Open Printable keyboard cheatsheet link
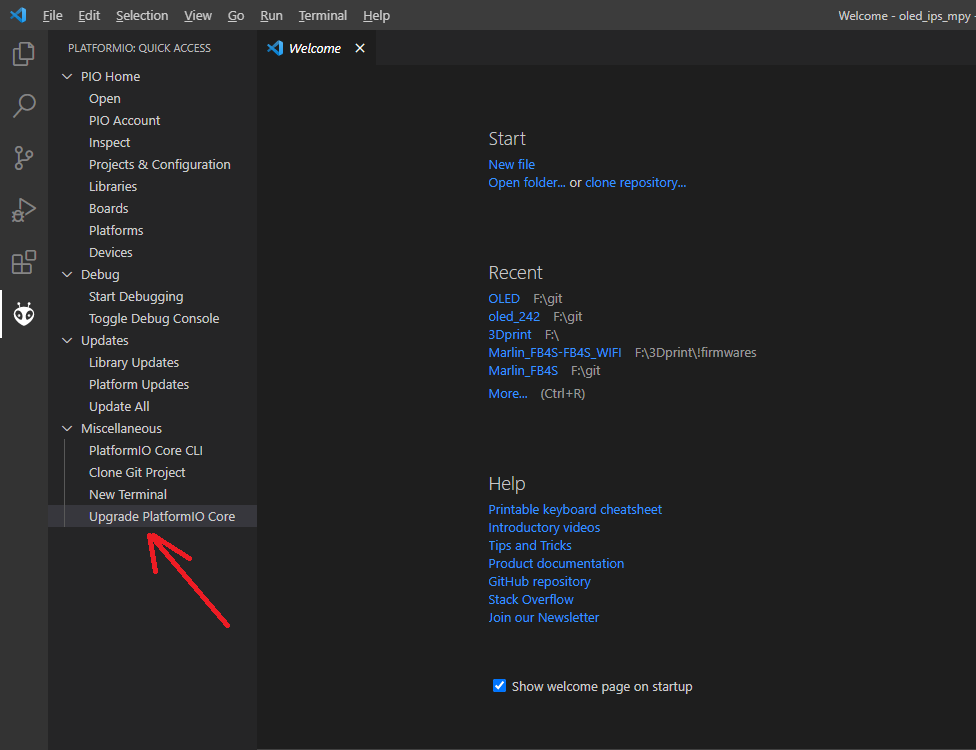Viewport: 976px width, 750px height. coord(575,509)
